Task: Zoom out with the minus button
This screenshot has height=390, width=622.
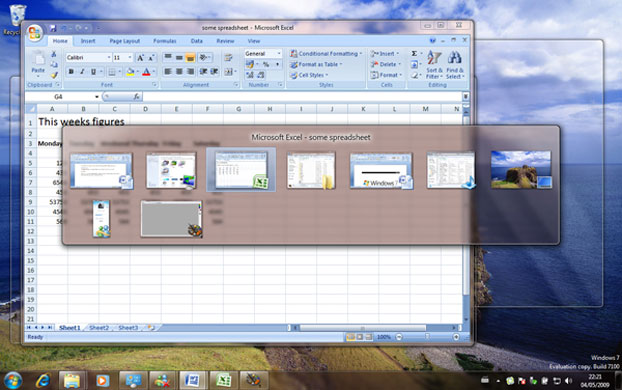Action: click(x=399, y=337)
